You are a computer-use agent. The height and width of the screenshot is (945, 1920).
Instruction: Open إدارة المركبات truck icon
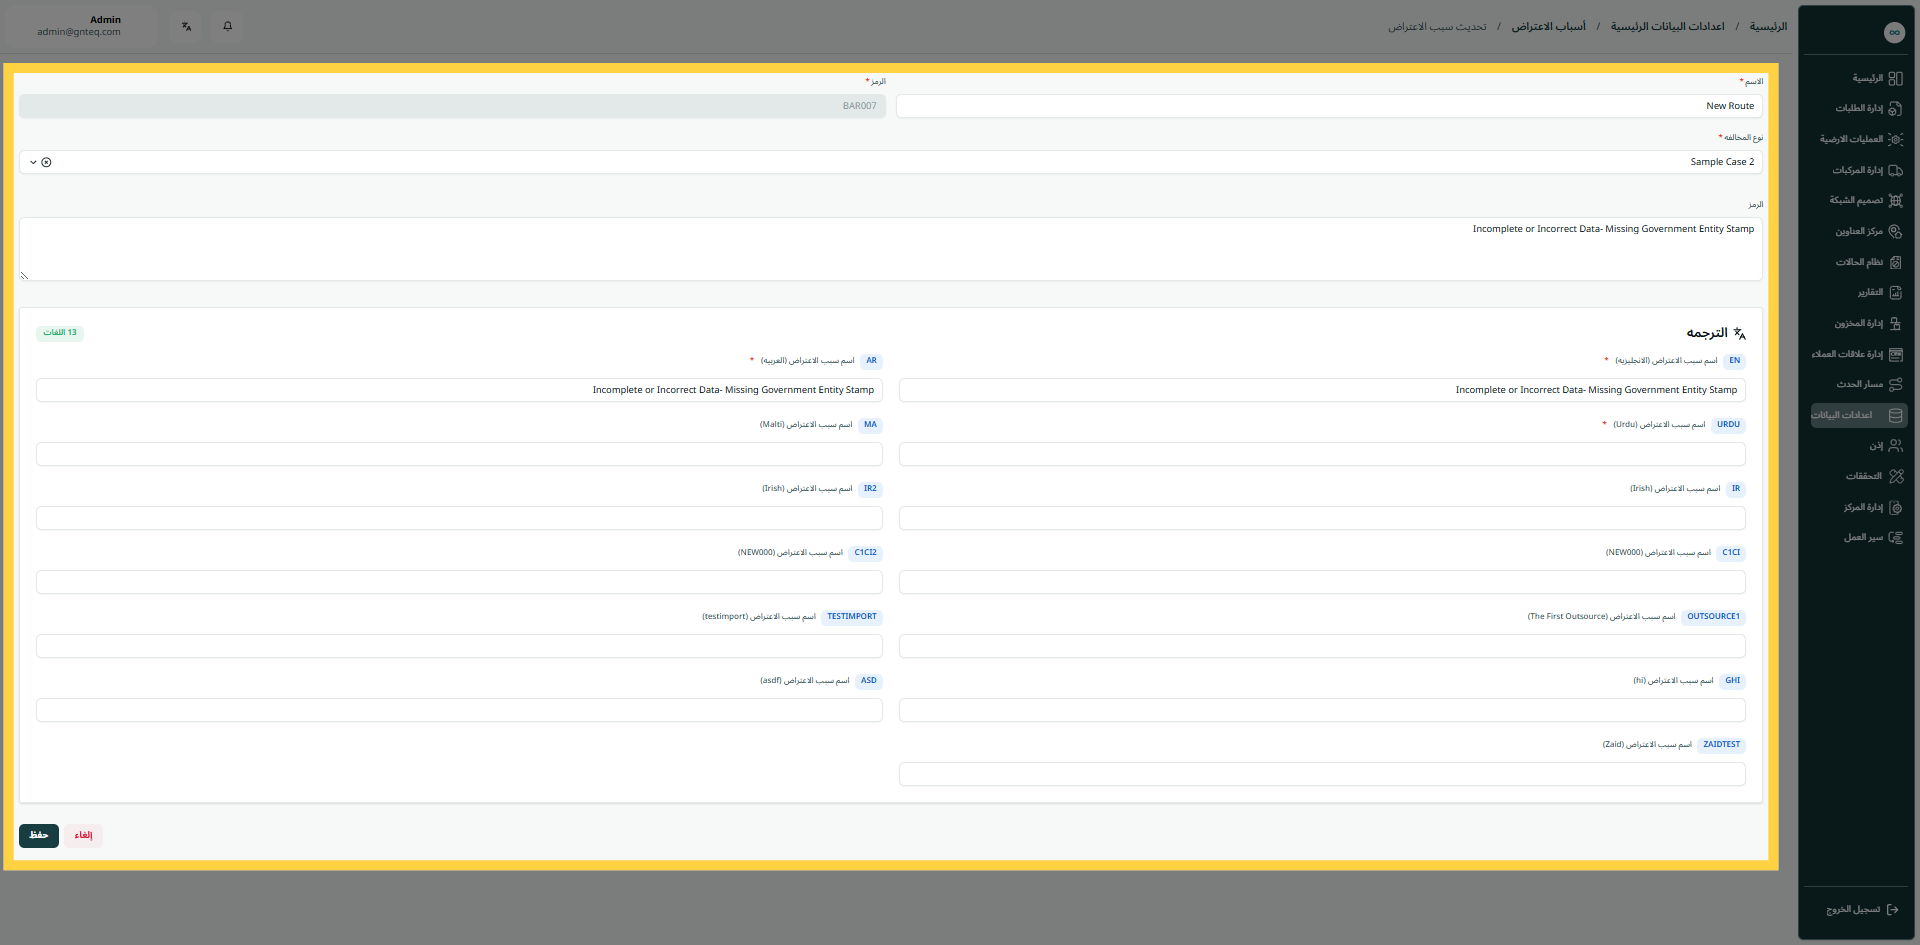[x=1895, y=171]
